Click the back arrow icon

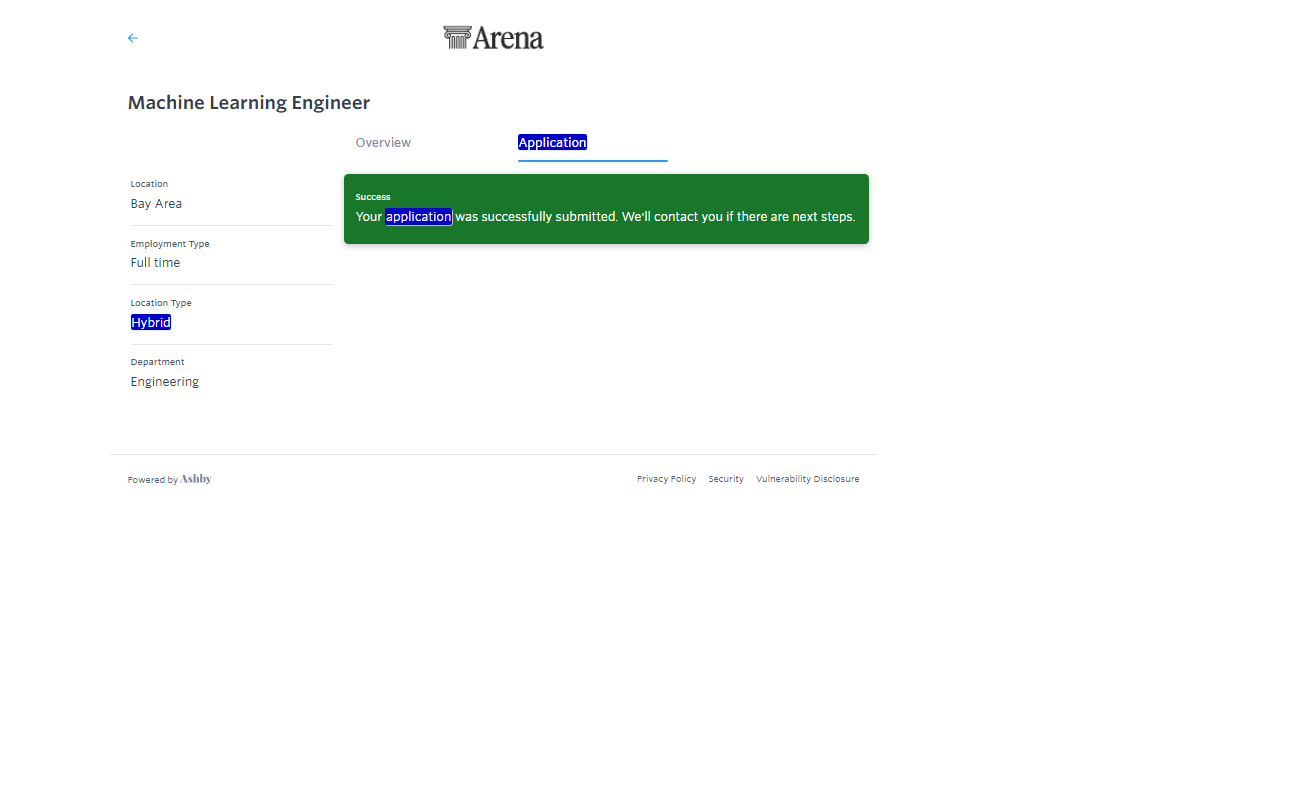point(133,38)
